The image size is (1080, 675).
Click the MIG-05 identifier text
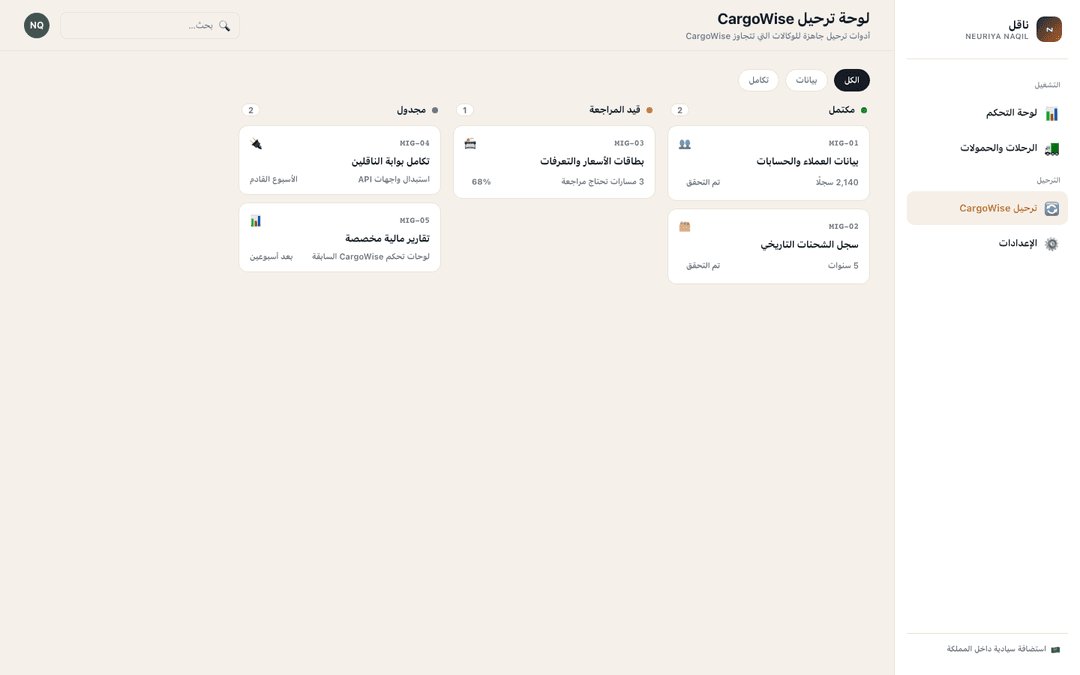(415, 220)
